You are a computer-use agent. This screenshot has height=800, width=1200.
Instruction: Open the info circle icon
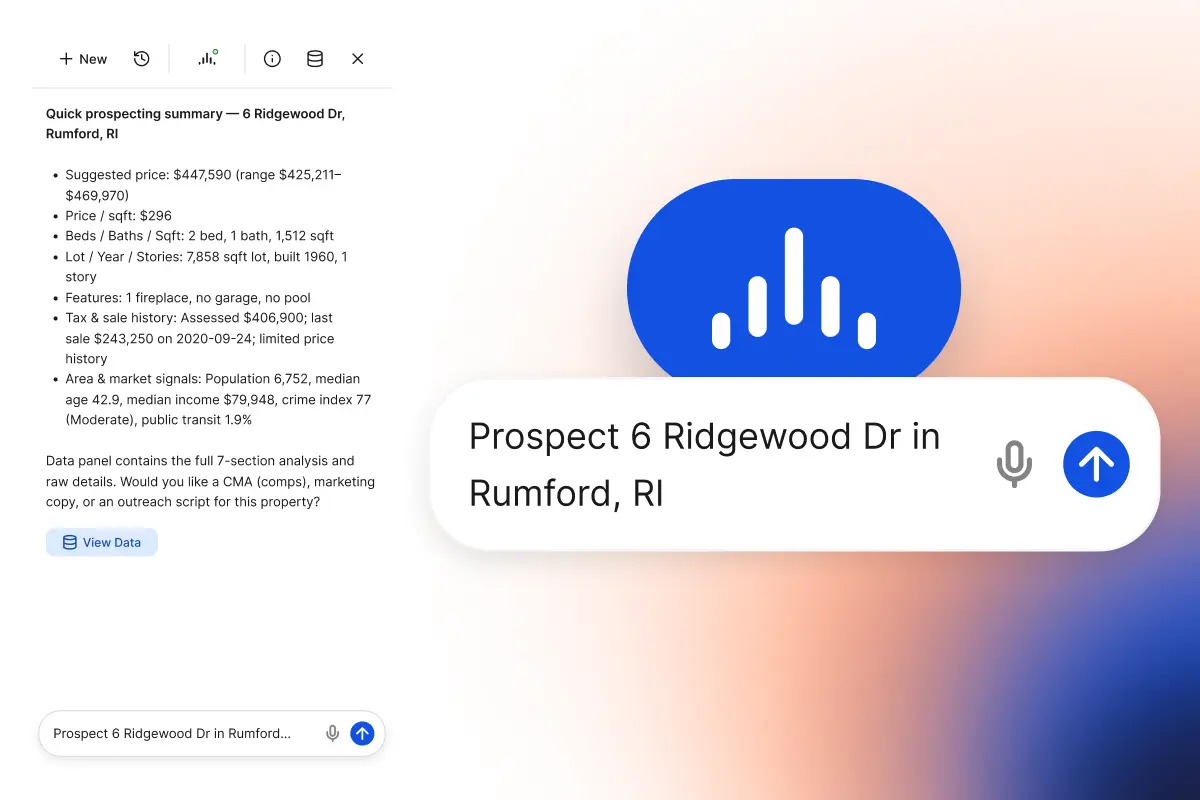click(x=272, y=59)
